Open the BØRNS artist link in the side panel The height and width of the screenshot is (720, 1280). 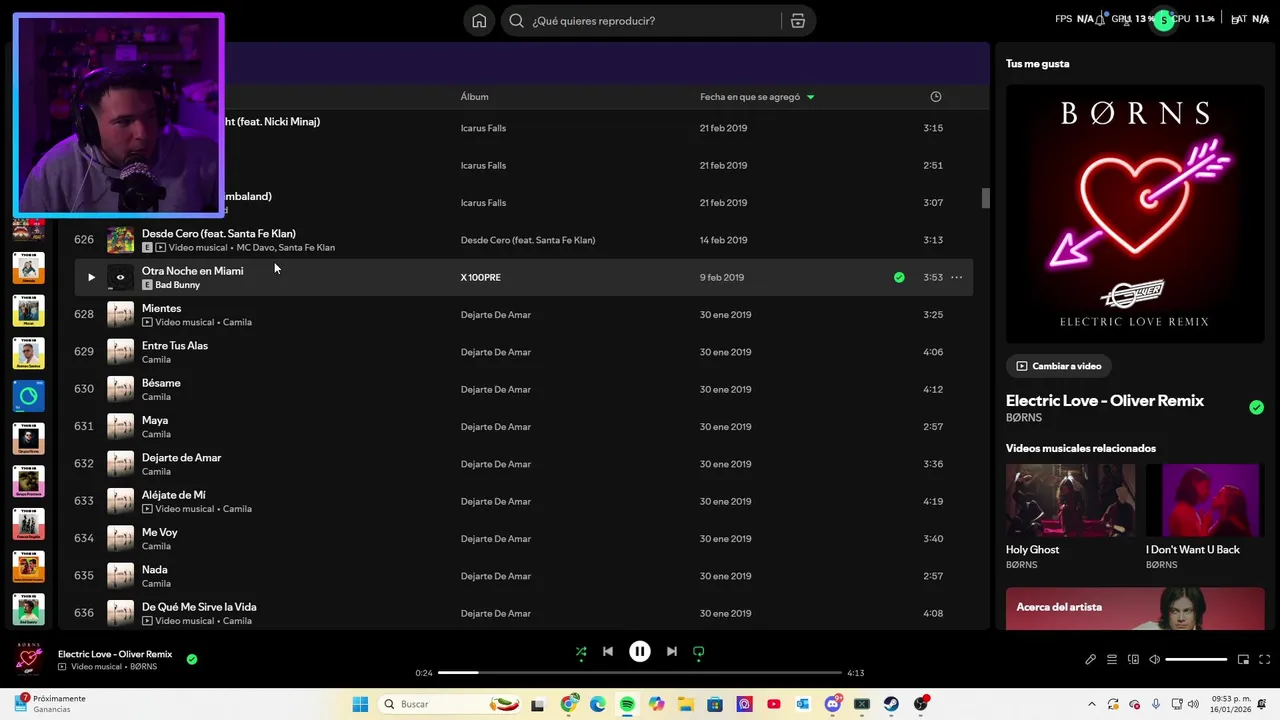tap(1024, 418)
